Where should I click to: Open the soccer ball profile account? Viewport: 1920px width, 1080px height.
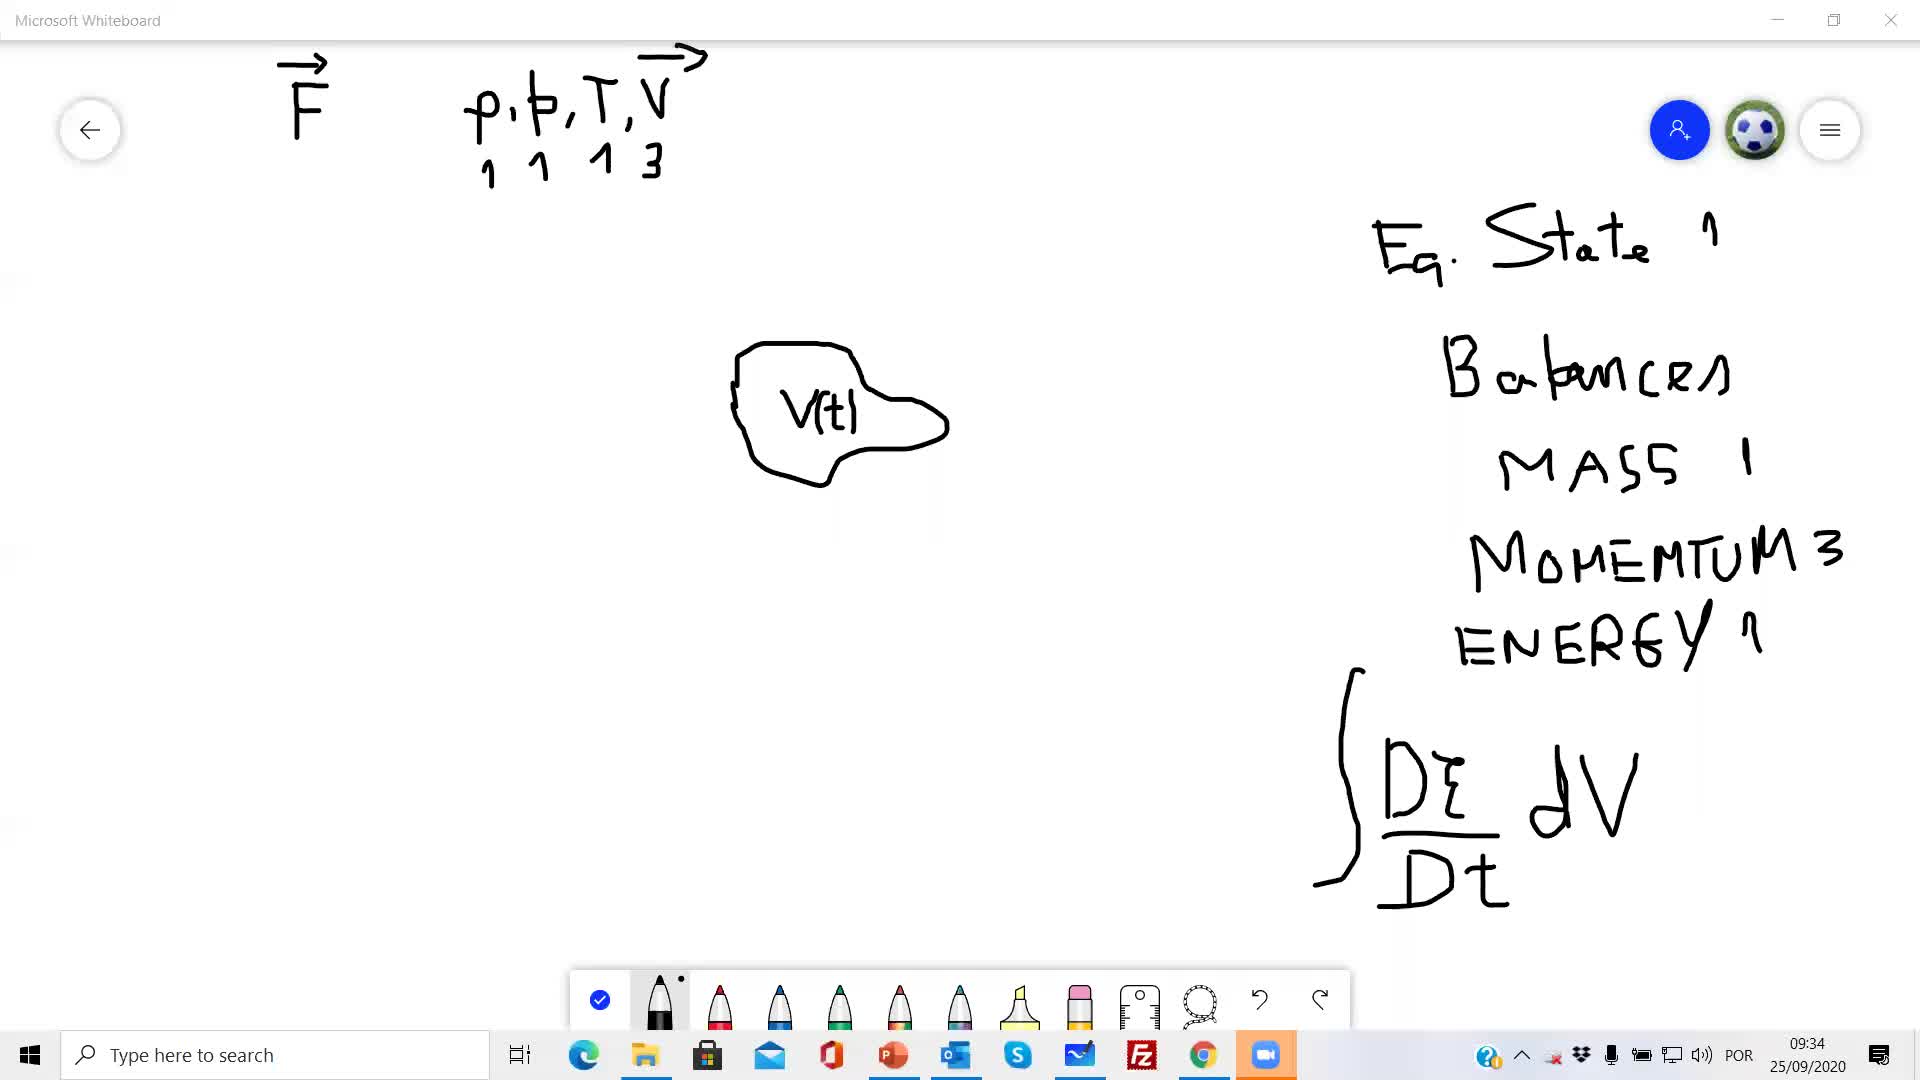pyautogui.click(x=1755, y=130)
